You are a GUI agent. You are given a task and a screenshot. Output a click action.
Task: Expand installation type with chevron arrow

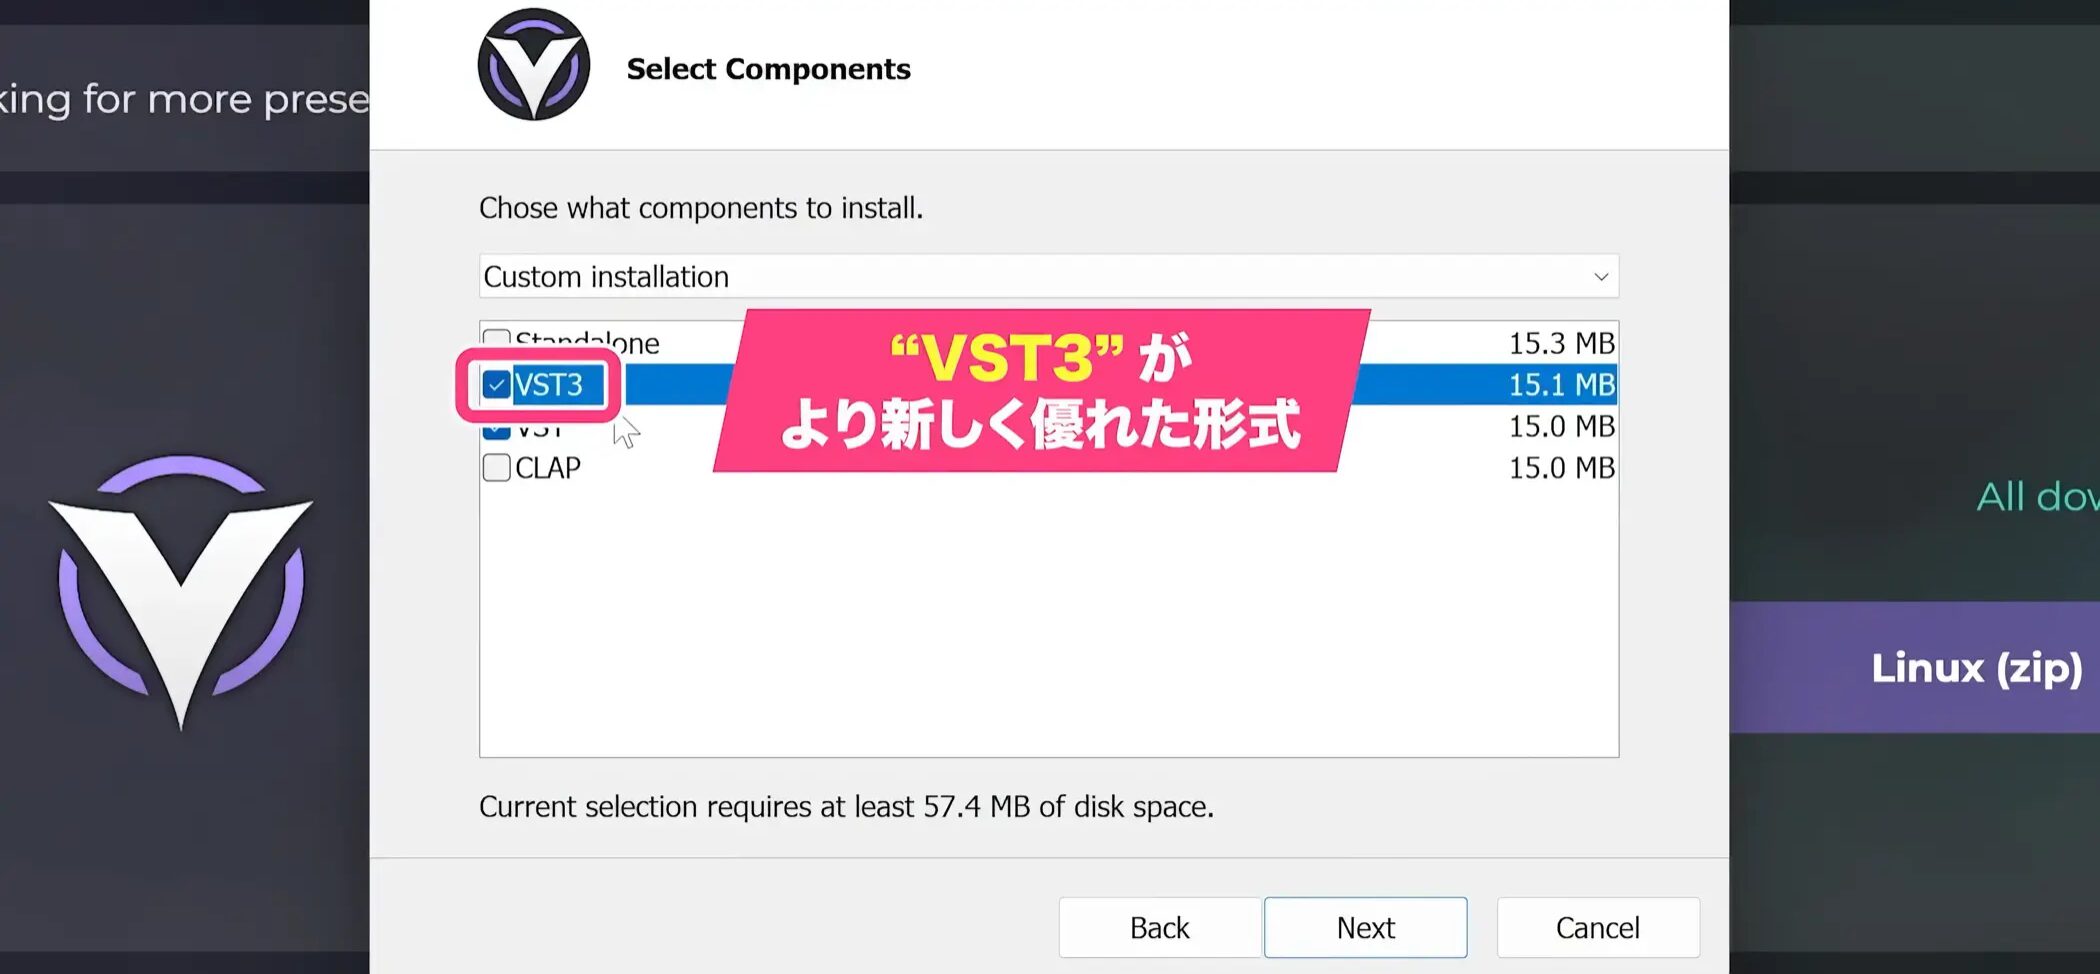(x=1600, y=277)
